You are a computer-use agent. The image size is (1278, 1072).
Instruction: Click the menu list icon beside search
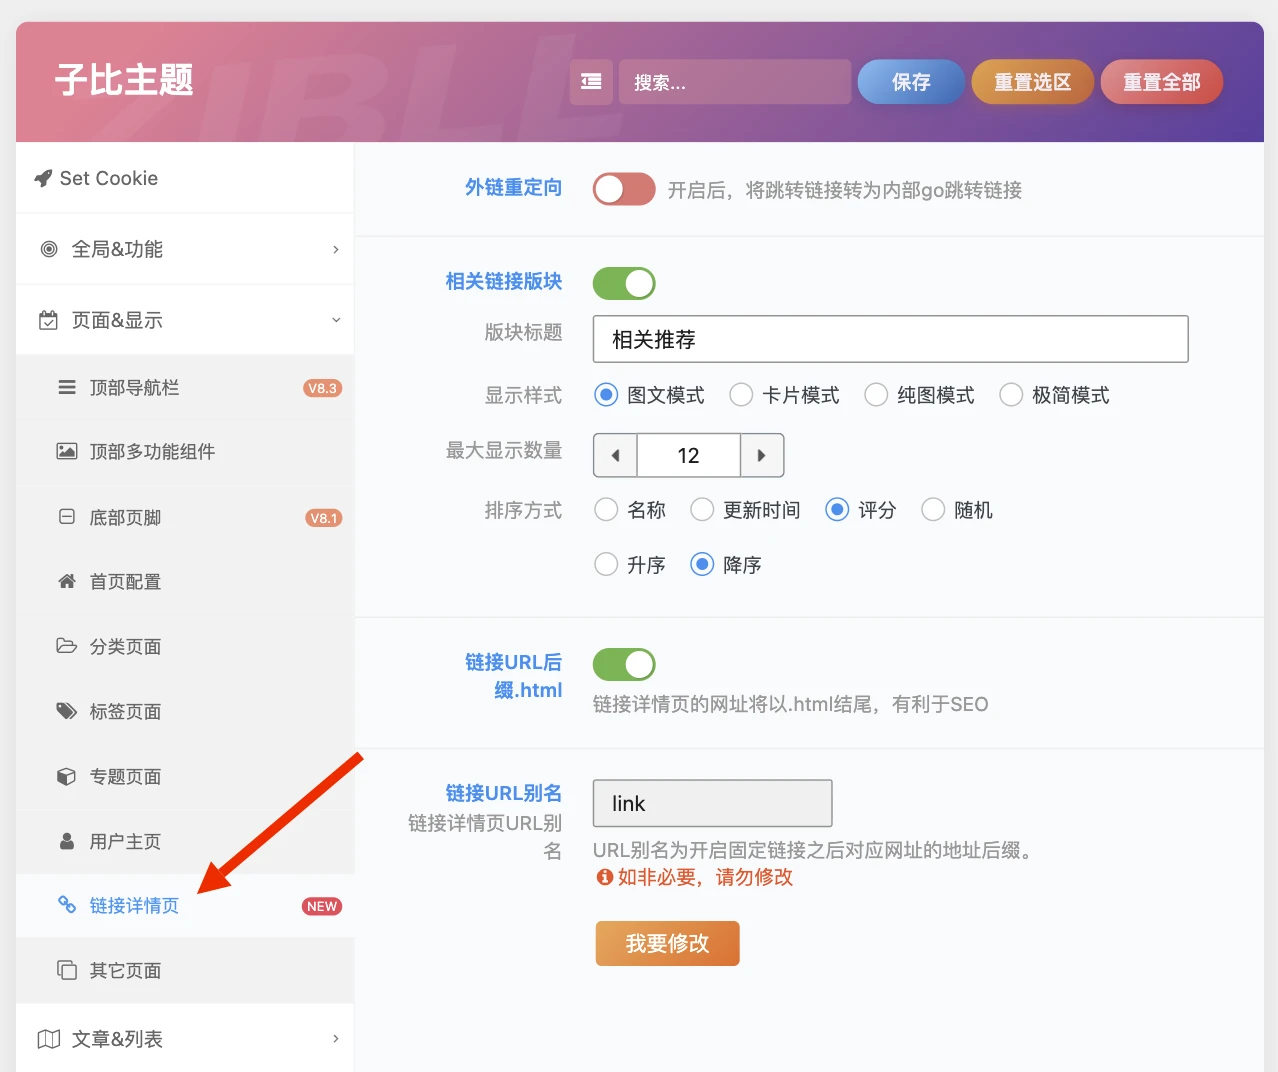pos(591,82)
